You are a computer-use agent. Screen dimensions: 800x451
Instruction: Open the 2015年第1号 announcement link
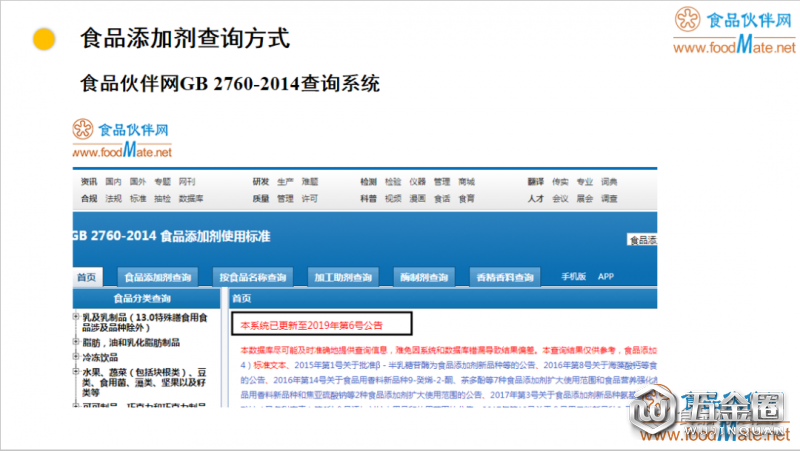pyautogui.click(x=415, y=365)
